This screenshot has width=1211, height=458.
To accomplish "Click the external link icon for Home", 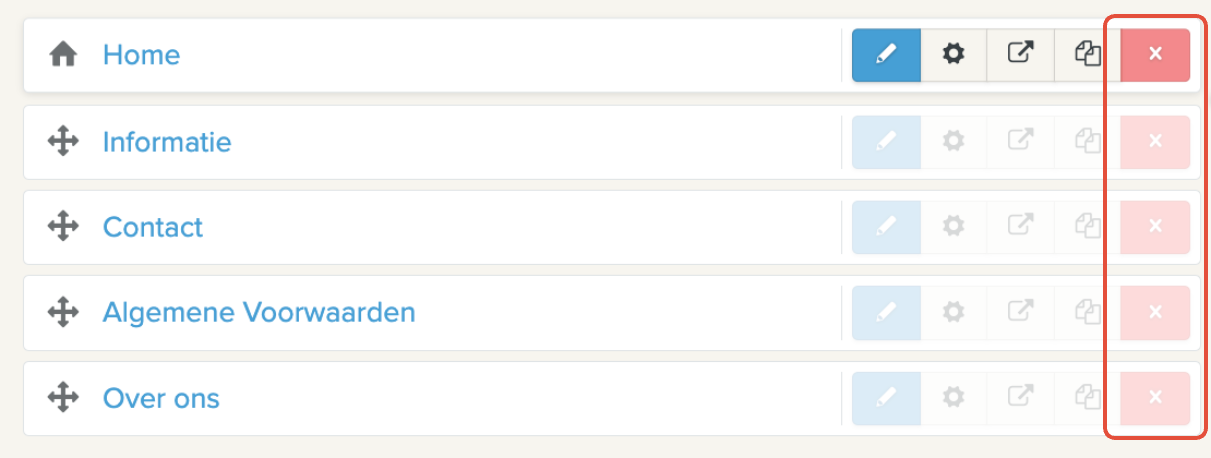I will pyautogui.click(x=1020, y=55).
